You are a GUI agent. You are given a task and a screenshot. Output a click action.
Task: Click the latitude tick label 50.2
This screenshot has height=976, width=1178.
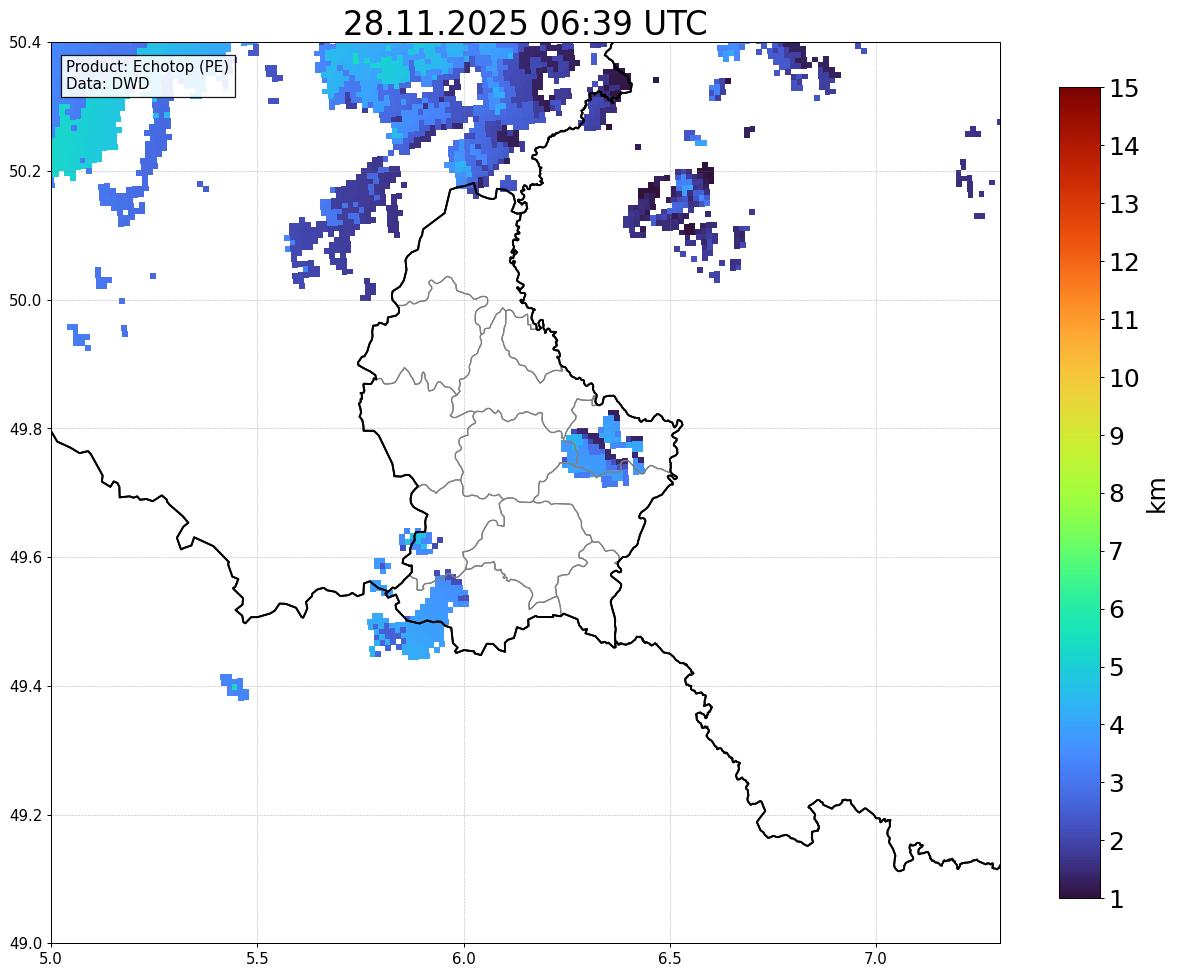(25, 171)
